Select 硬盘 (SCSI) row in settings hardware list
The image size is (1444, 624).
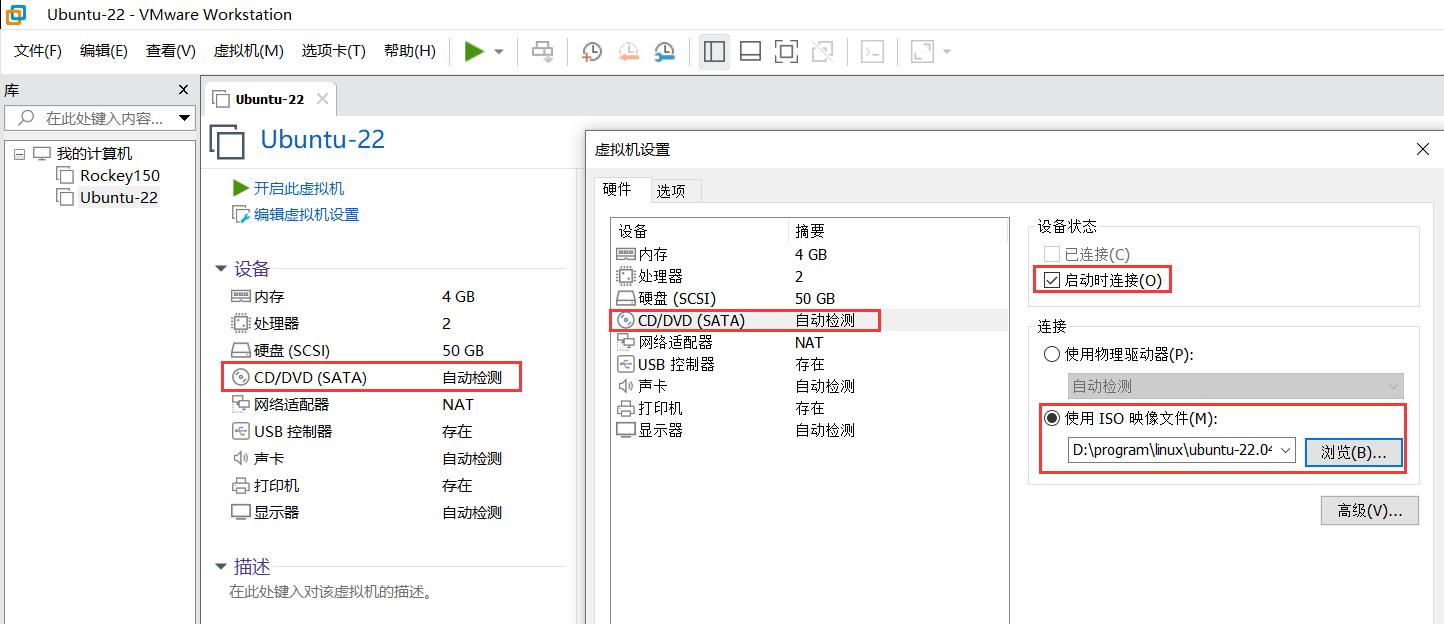(809, 298)
